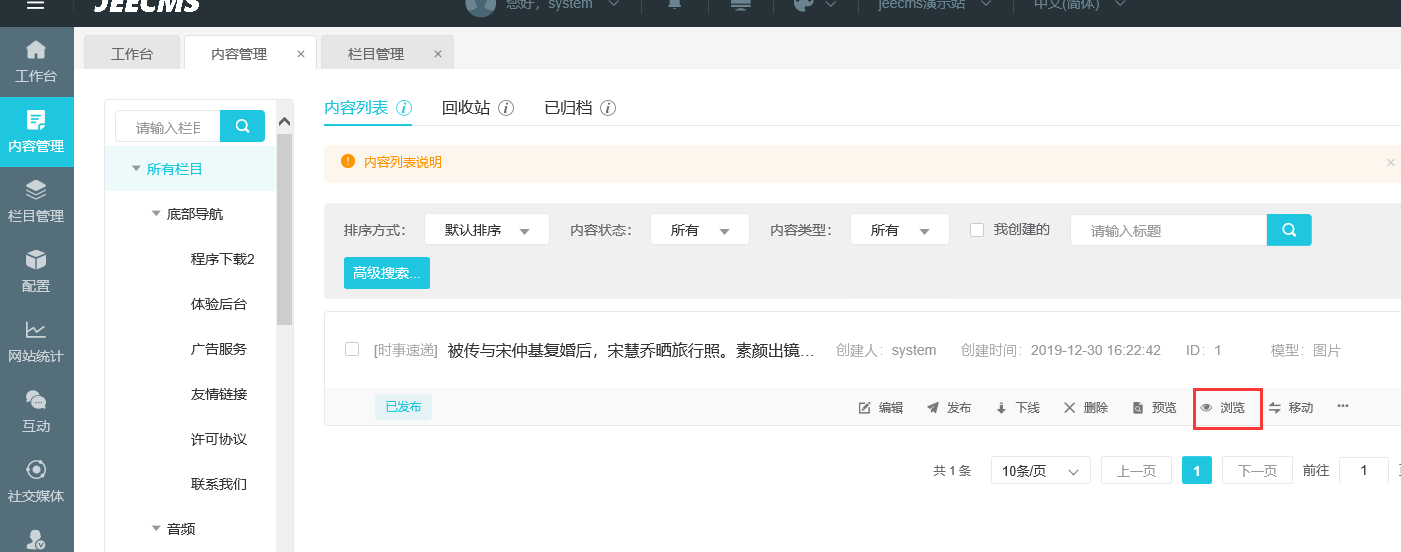This screenshot has height=552, width=1401.
Task: Select page 1 in pagination
Action: pos(1197,471)
